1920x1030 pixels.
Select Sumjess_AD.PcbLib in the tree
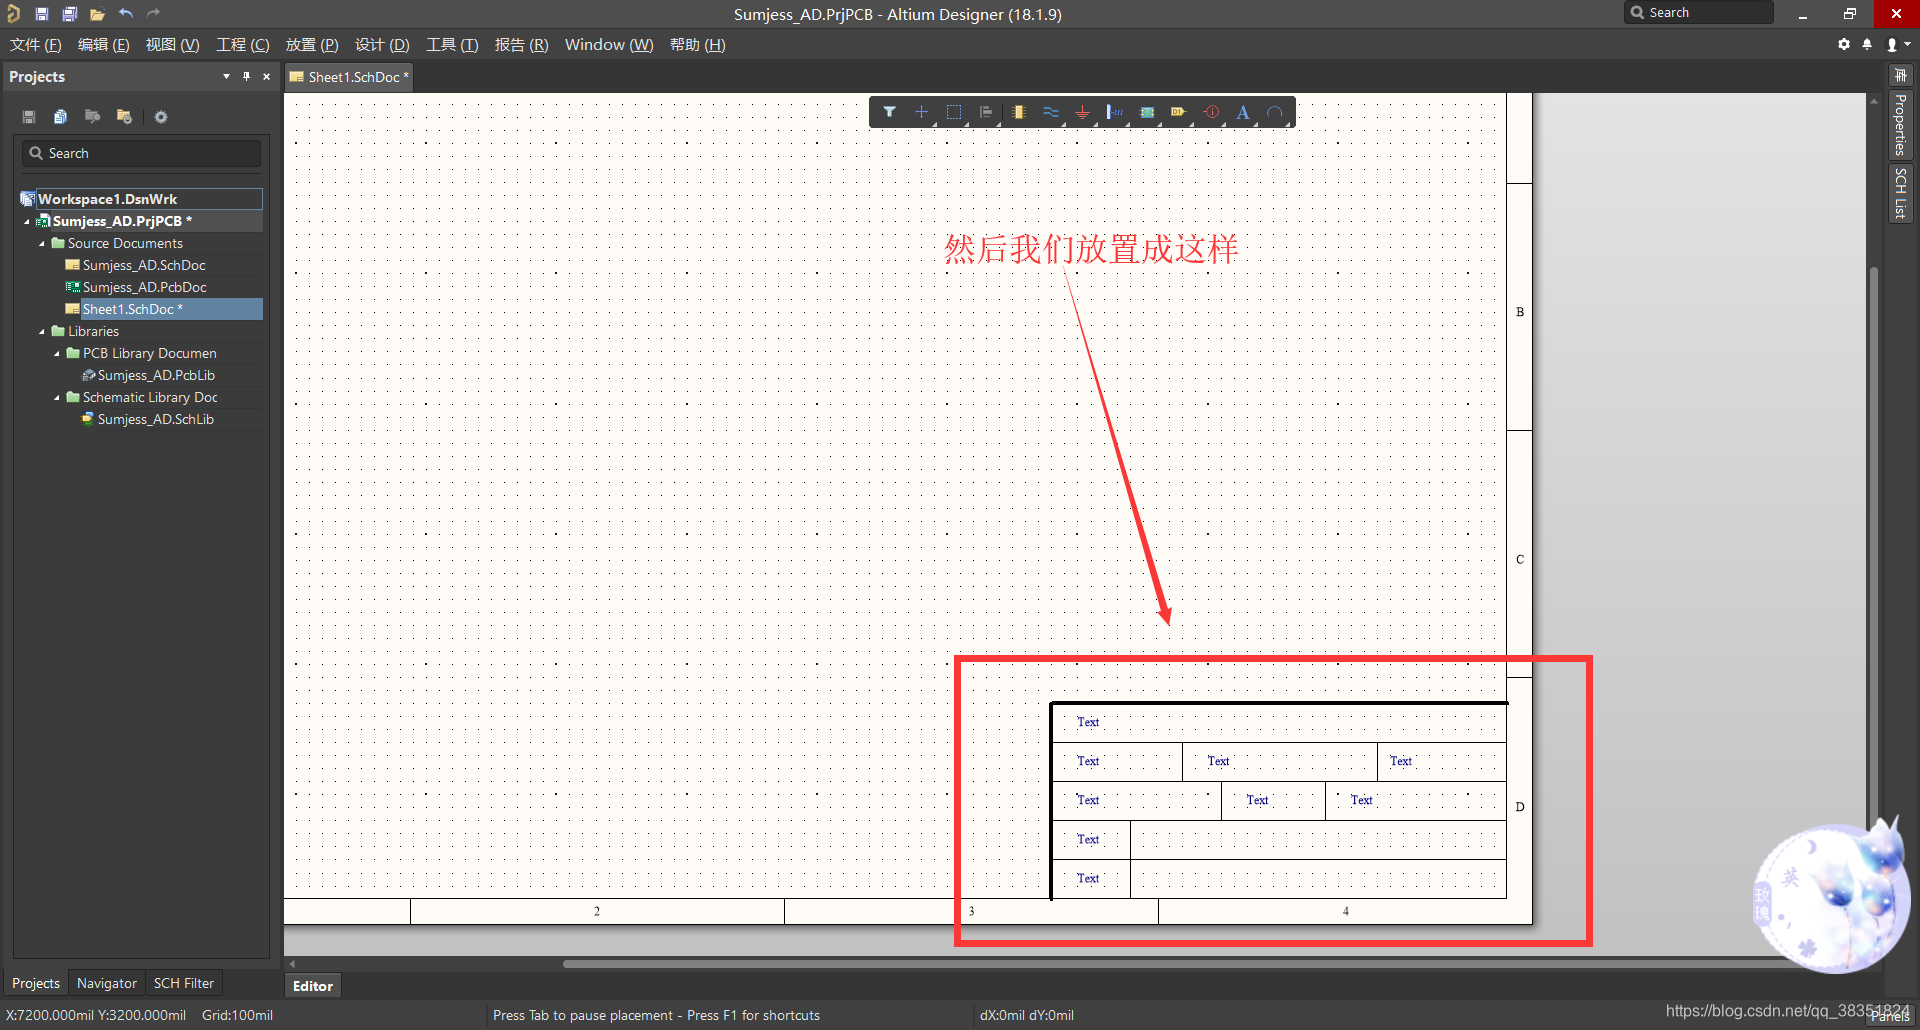click(x=156, y=375)
